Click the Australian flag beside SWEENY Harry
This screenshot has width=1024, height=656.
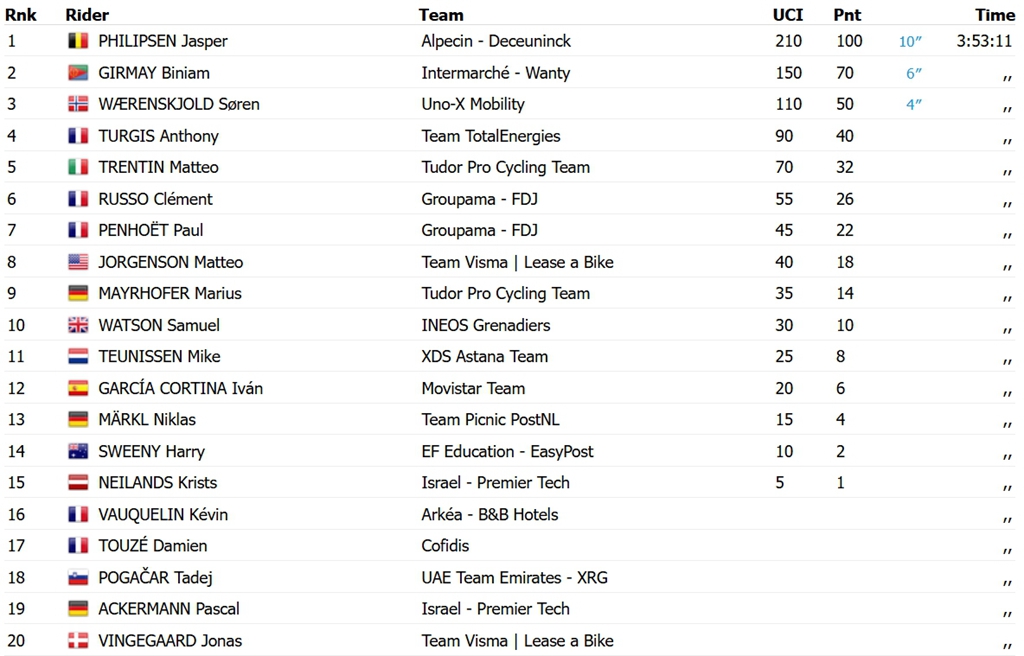78,451
